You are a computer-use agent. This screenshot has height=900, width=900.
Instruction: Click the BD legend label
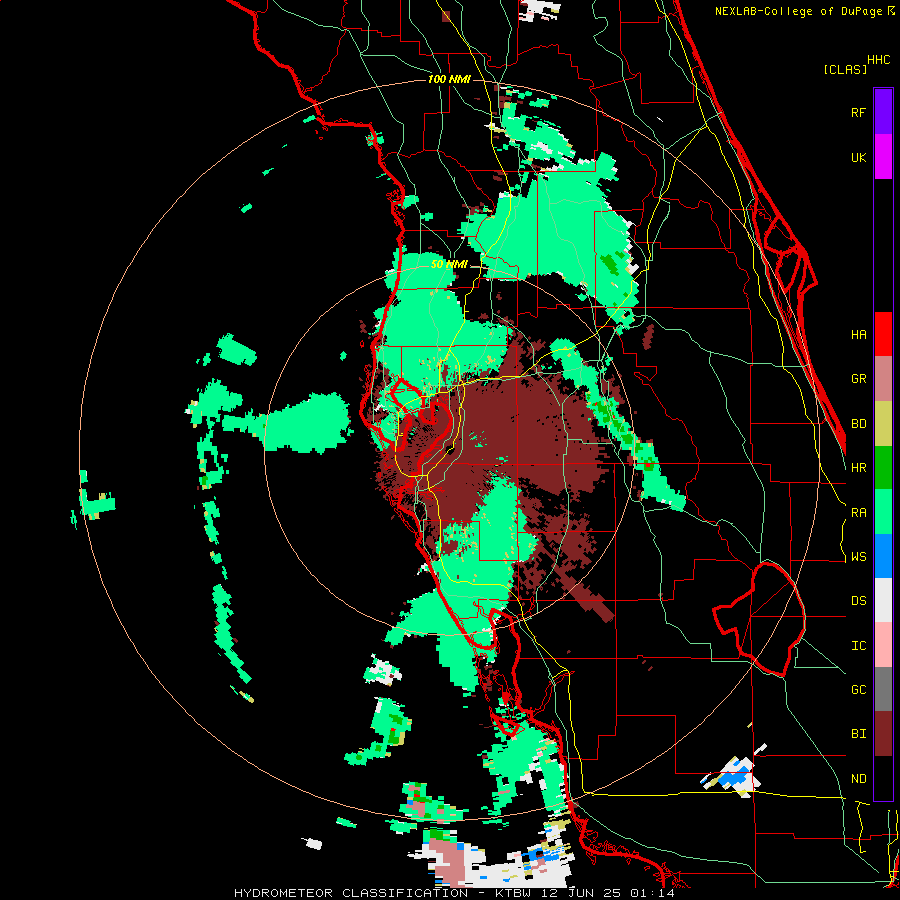(859, 424)
